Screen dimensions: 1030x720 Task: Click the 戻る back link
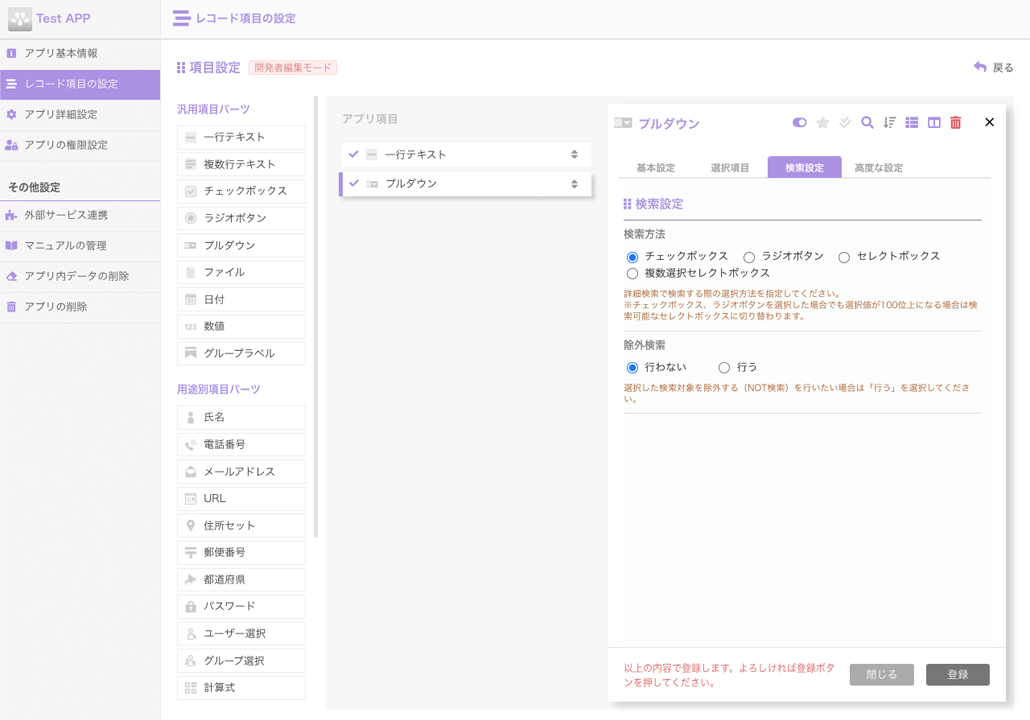(x=994, y=68)
